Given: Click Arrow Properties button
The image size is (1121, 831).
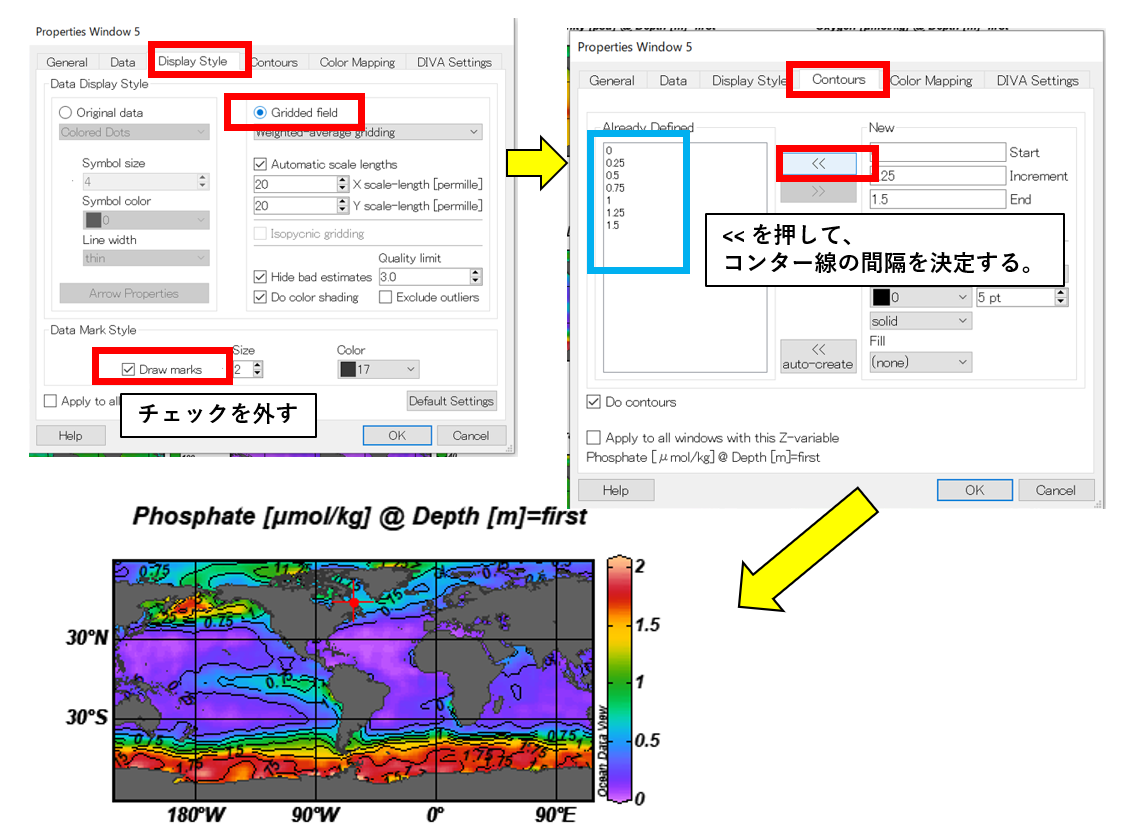Looking at the screenshot, I should click(x=134, y=293).
